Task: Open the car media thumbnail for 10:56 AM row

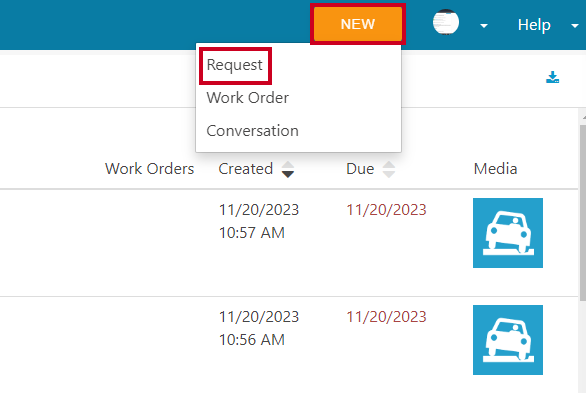Action: click(x=508, y=340)
